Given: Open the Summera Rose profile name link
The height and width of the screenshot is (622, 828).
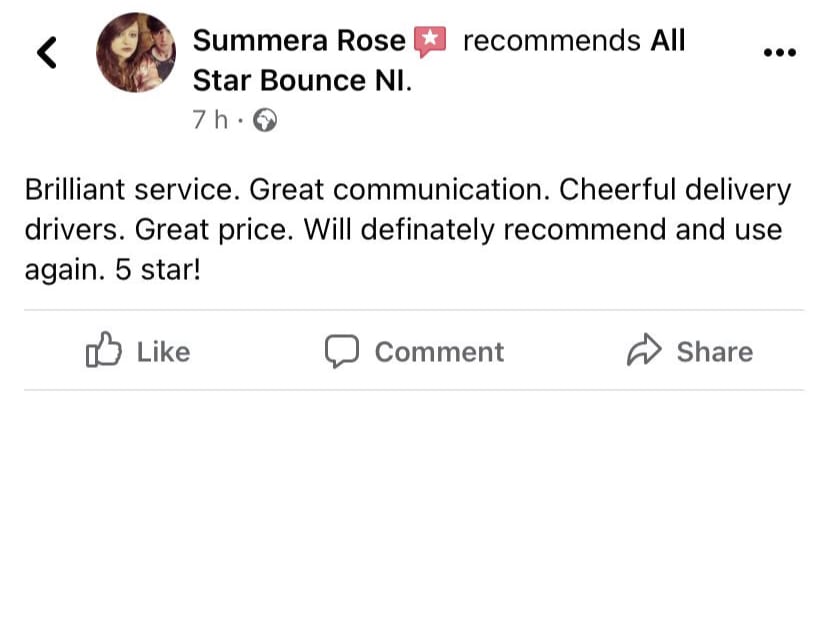Looking at the screenshot, I should [299, 41].
